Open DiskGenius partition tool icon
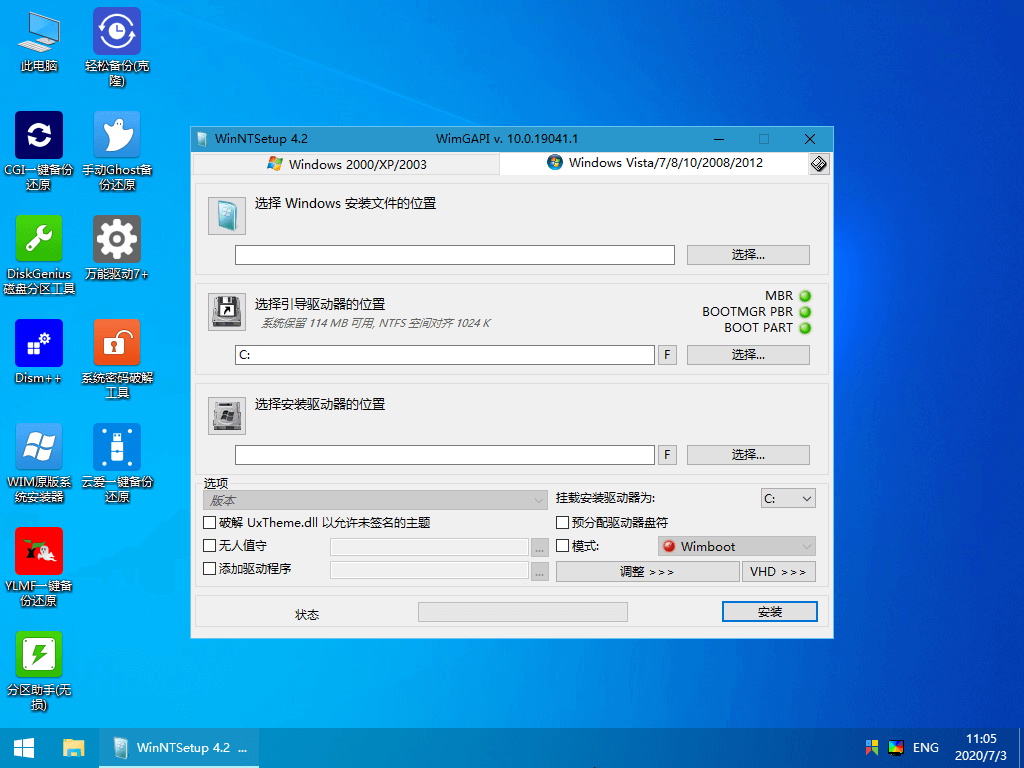The width and height of the screenshot is (1024, 768). pyautogui.click(x=39, y=240)
